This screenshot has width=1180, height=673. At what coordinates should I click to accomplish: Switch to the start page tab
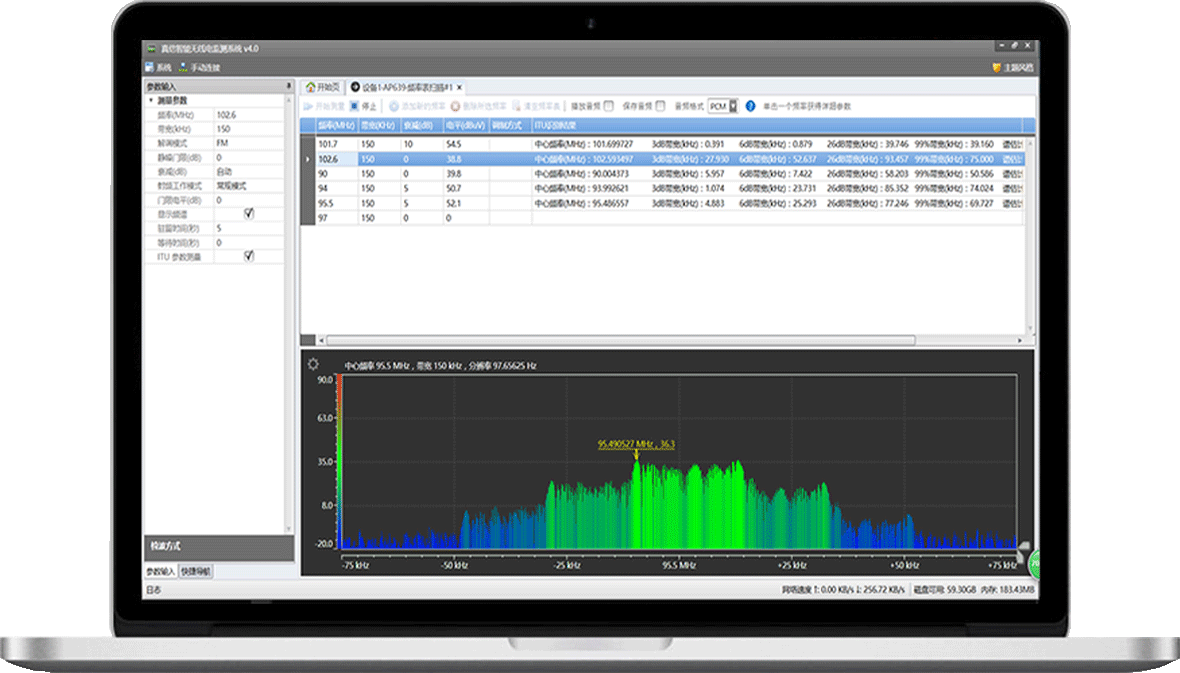tap(323, 87)
